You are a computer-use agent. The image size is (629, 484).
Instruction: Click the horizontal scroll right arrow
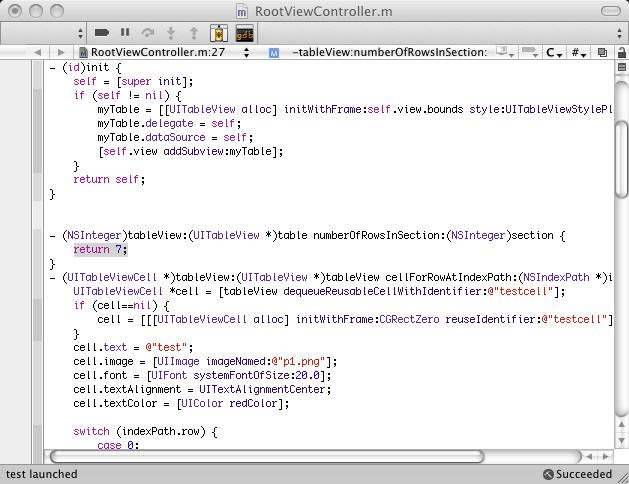pyautogui.click(x=605, y=457)
